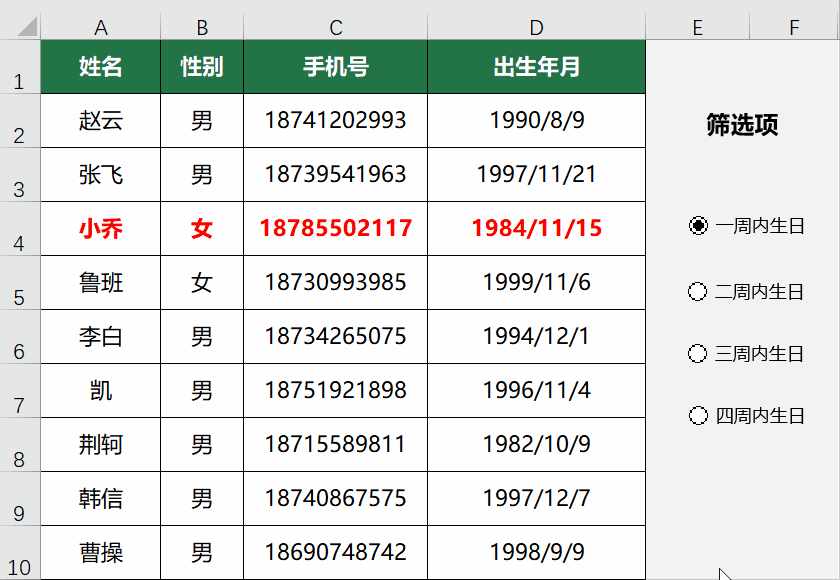
Task: Click the 性别 header cell
Action: (x=202, y=67)
